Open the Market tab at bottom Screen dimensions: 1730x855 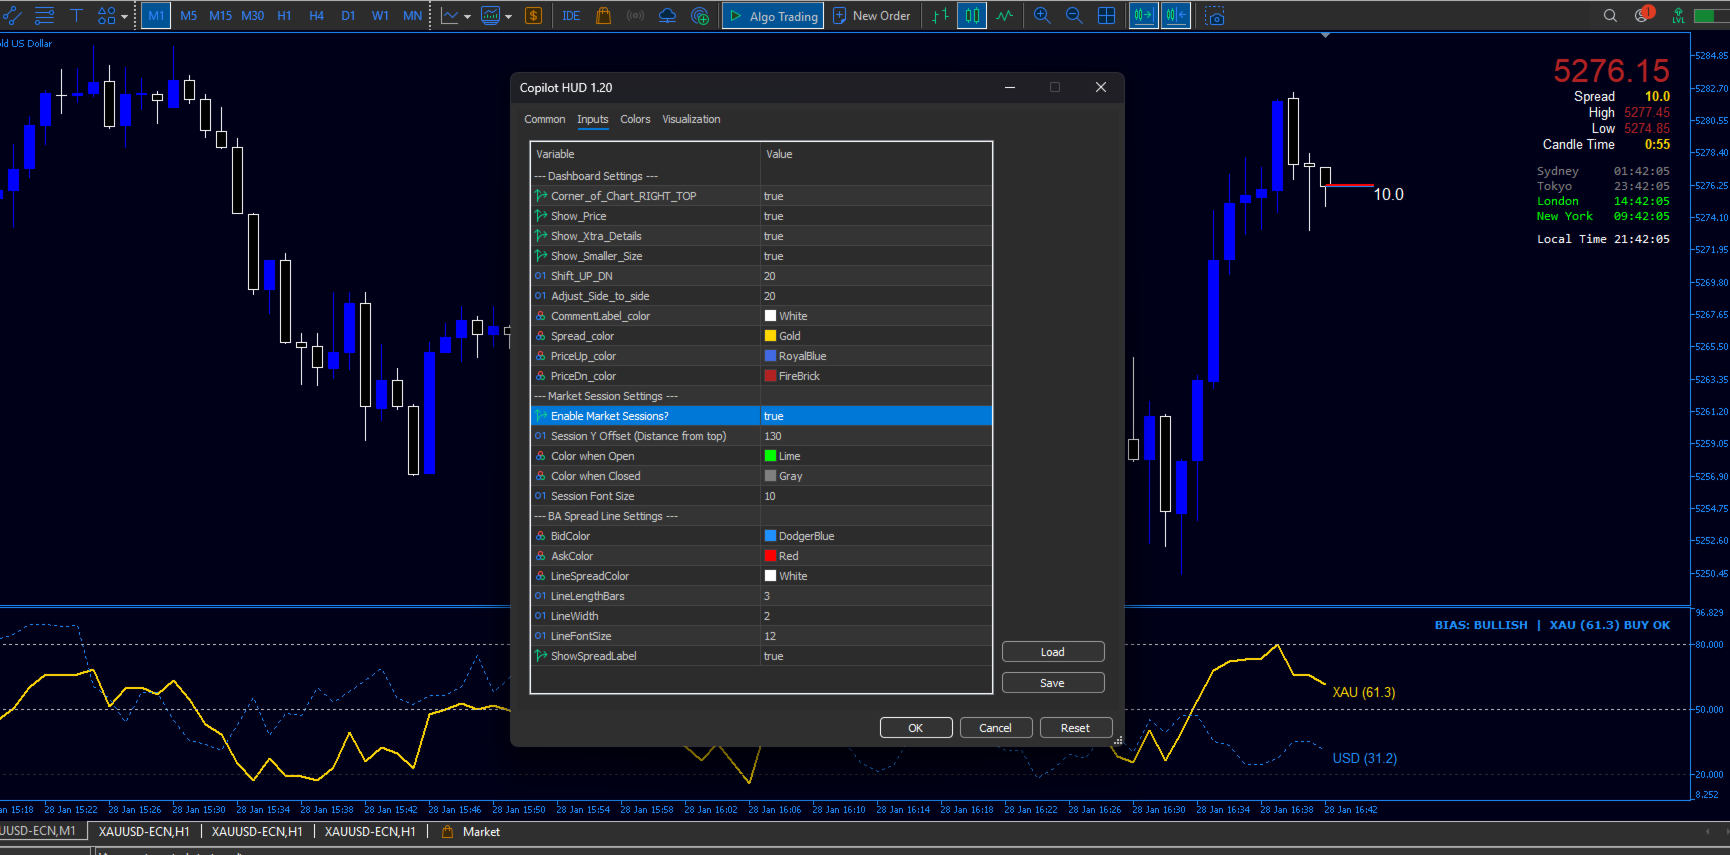click(471, 832)
